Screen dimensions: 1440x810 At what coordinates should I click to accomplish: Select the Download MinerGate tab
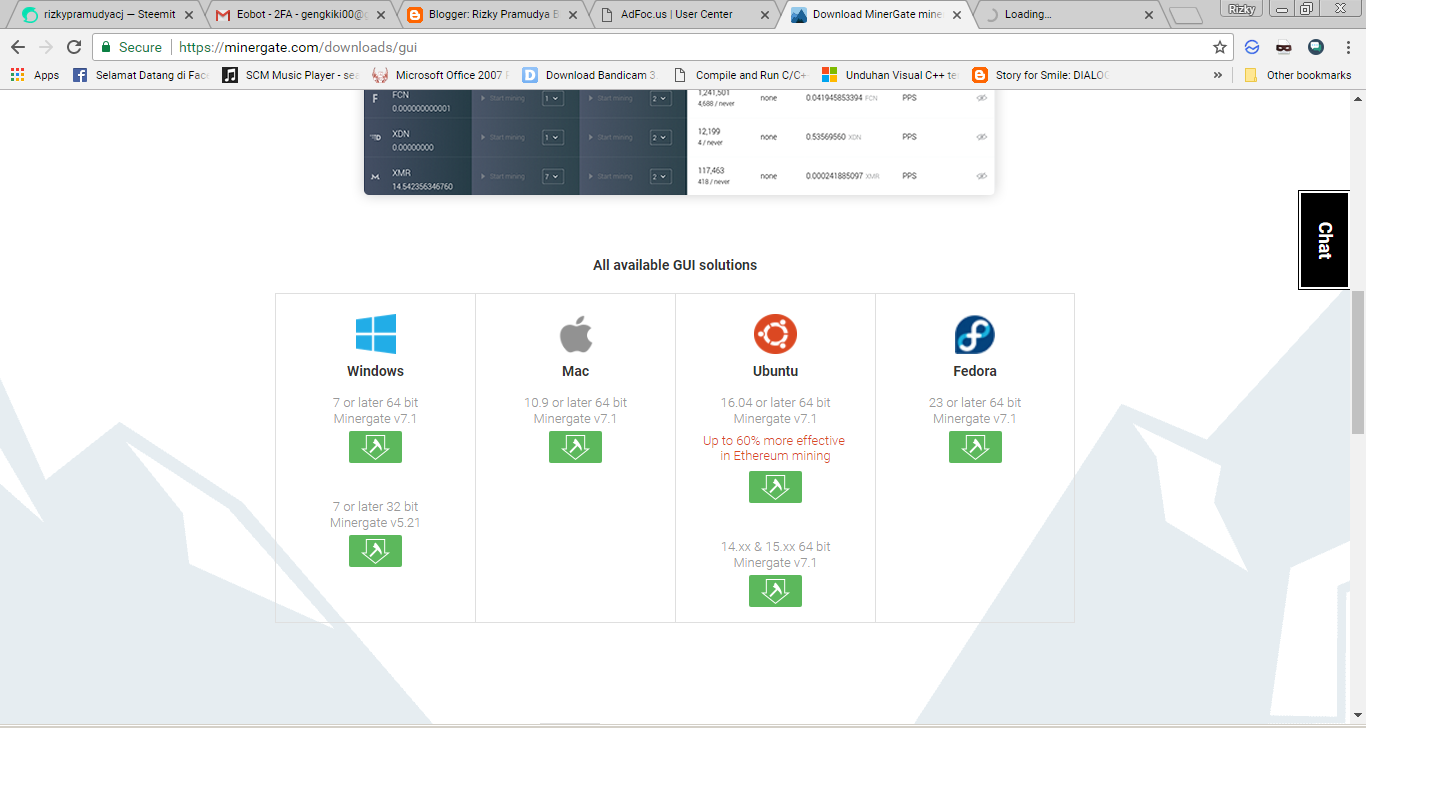pyautogui.click(x=874, y=15)
